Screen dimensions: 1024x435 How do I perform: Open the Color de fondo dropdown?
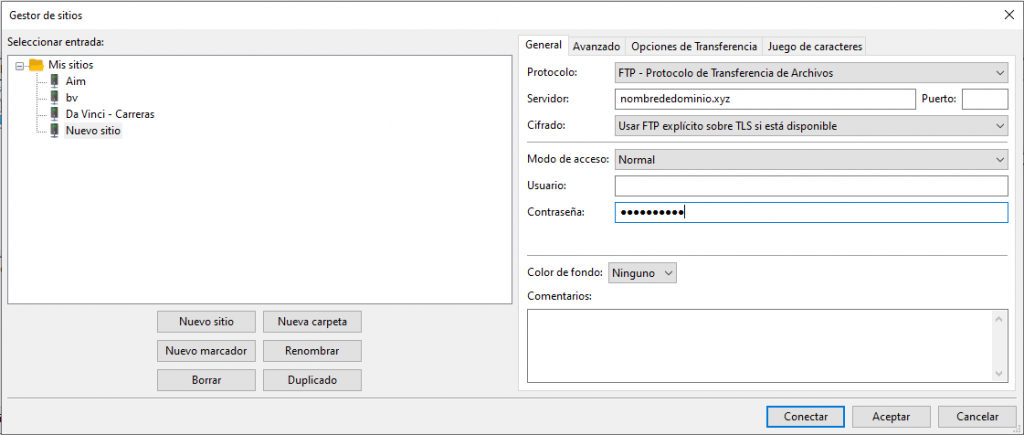point(642,272)
